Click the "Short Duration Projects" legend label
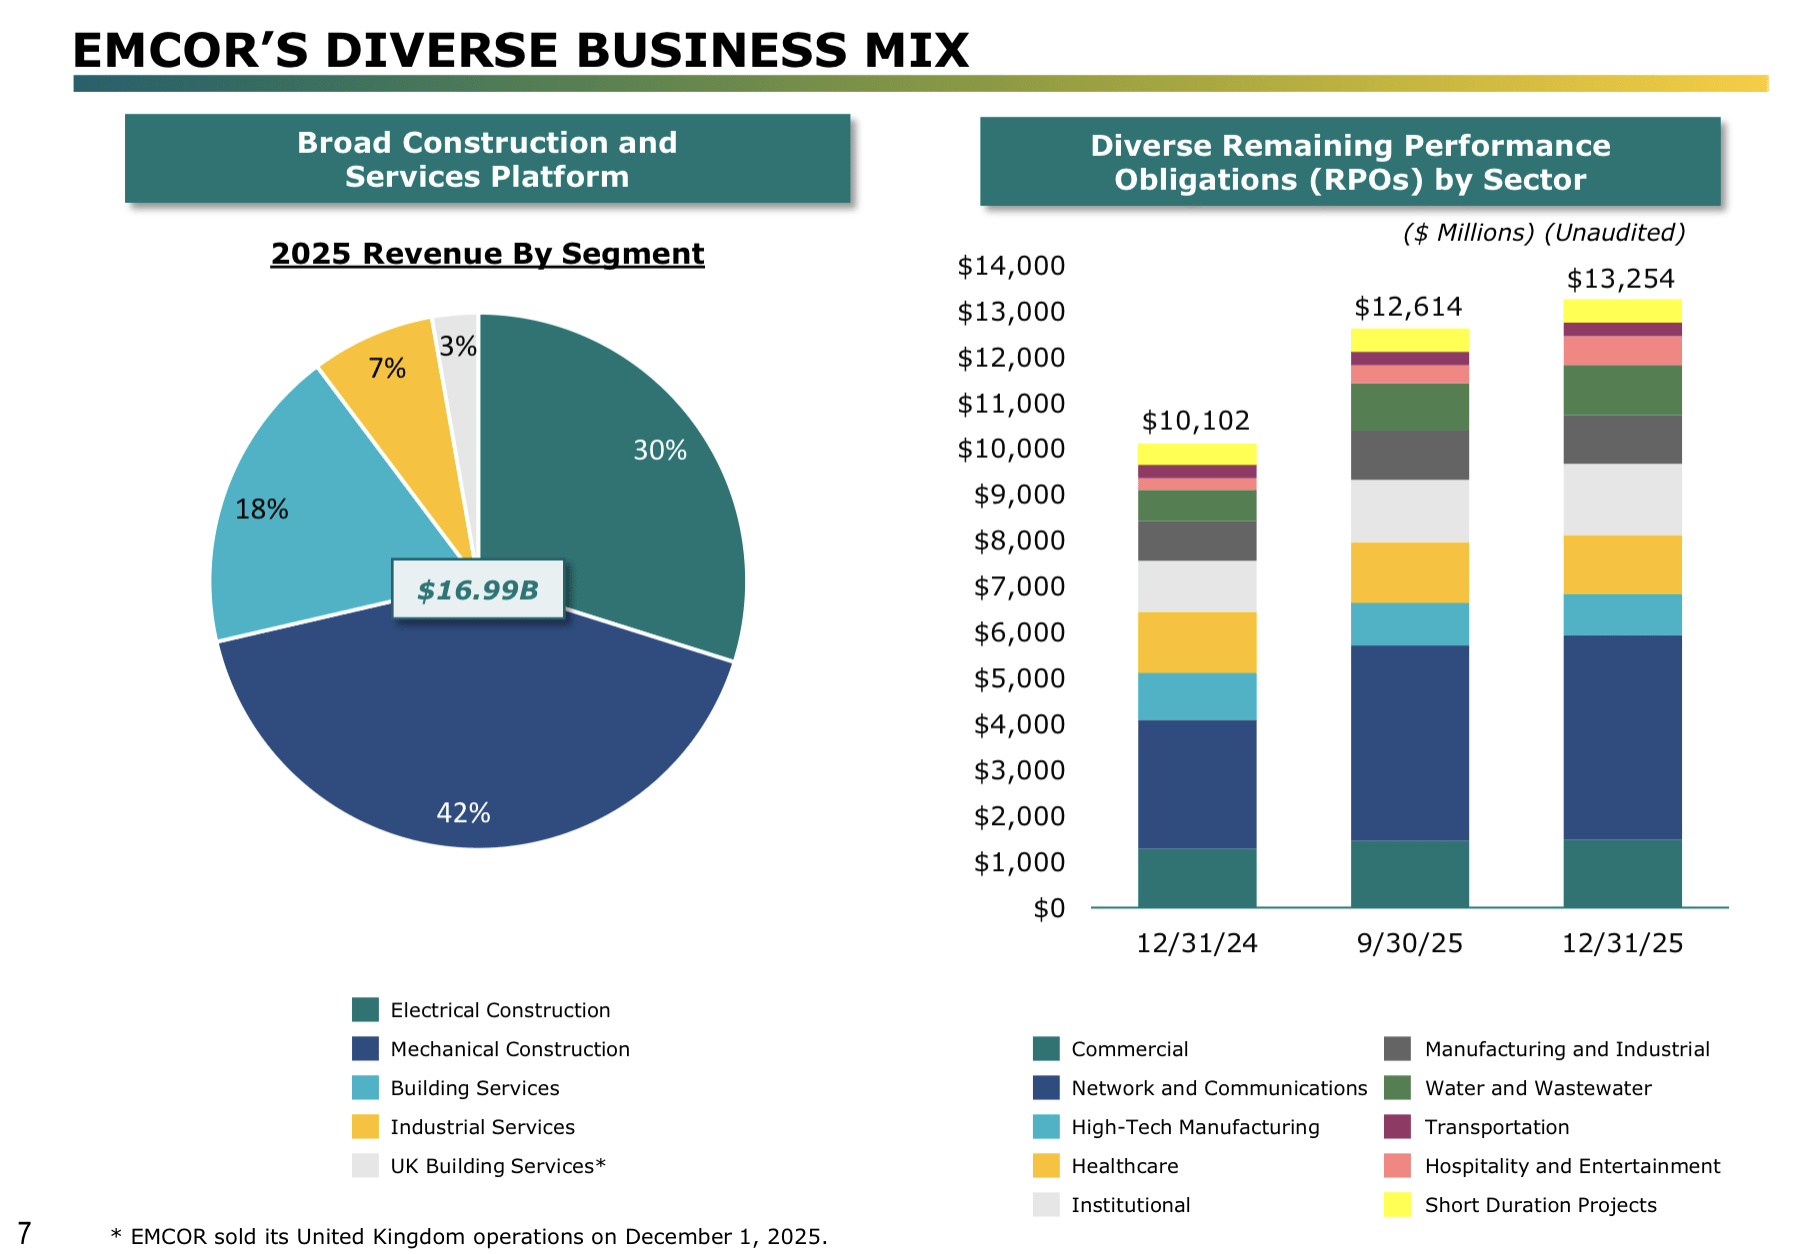The height and width of the screenshot is (1254, 1818). tap(1540, 1205)
